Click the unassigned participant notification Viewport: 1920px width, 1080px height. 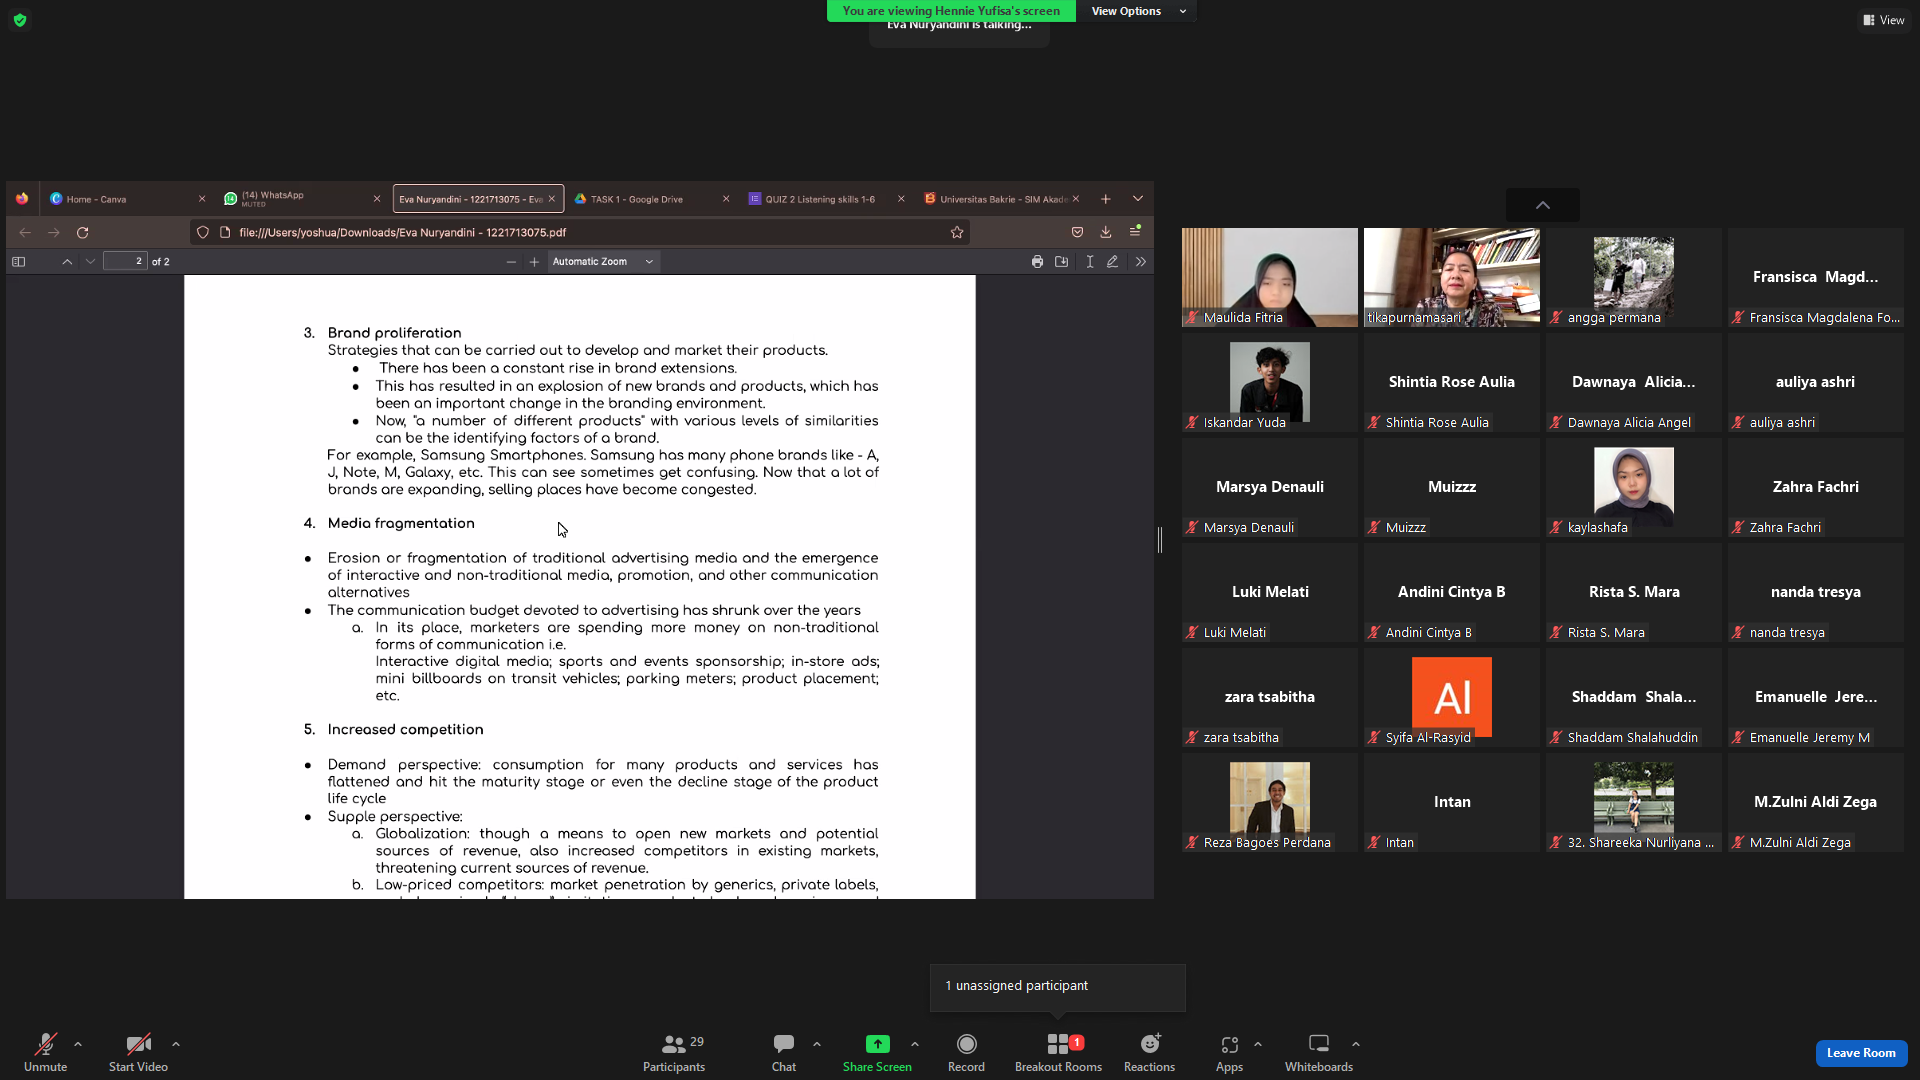(x=1058, y=987)
